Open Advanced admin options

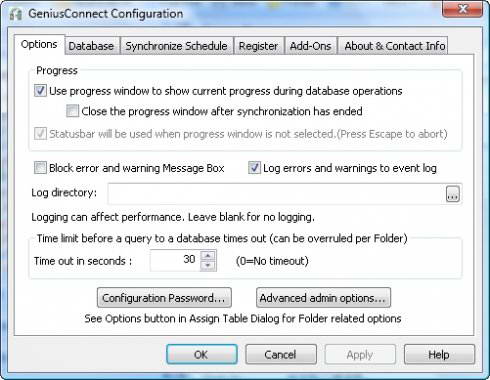coord(323,298)
